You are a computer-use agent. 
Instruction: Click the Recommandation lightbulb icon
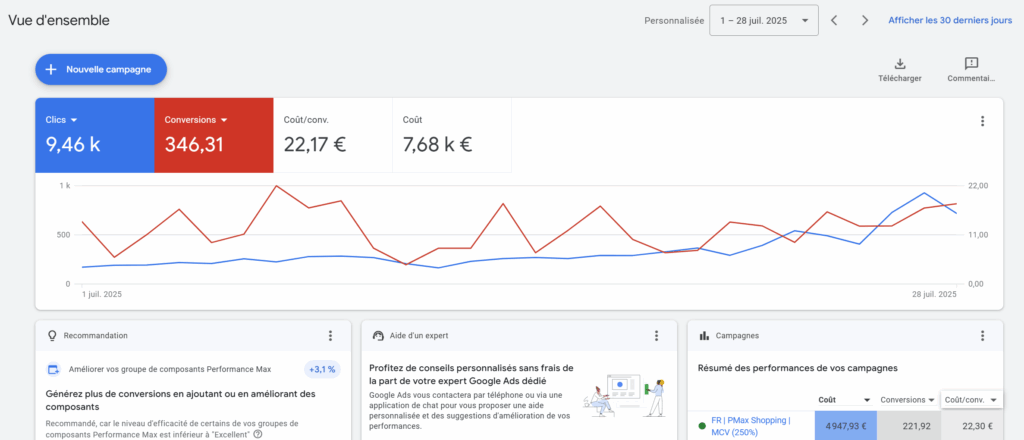point(52,336)
